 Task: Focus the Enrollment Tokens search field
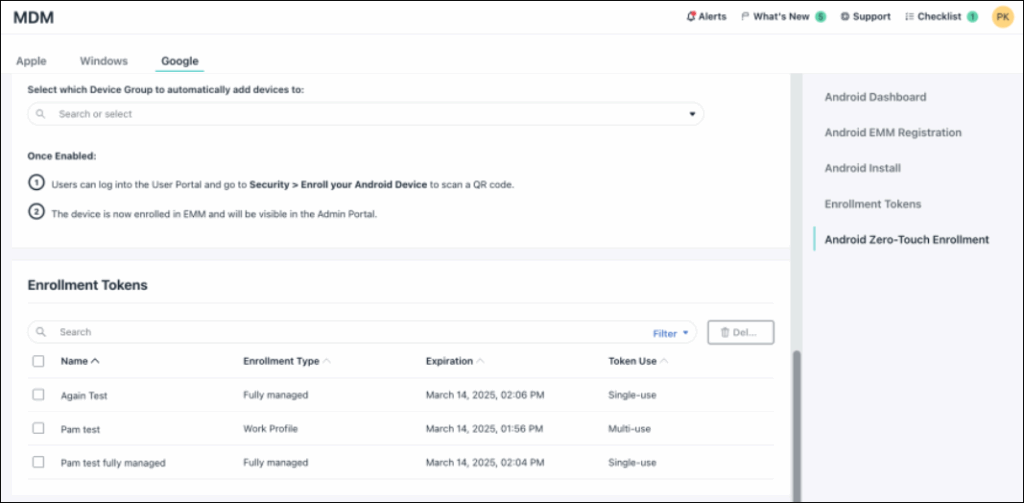pyautogui.click(x=340, y=332)
